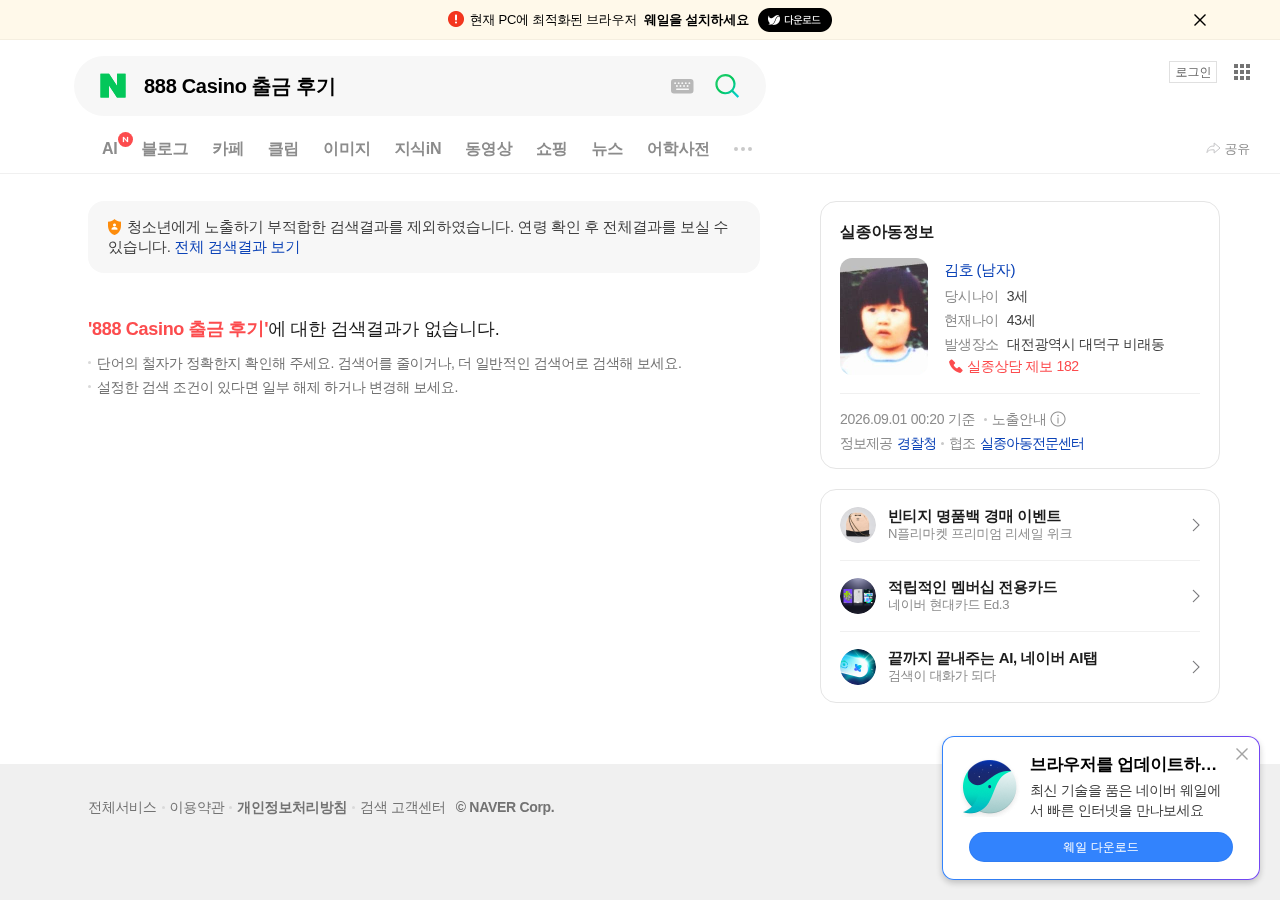Open 적립적인 멤버십 전용카드 item
1280x900 pixels.
pos(1020,596)
